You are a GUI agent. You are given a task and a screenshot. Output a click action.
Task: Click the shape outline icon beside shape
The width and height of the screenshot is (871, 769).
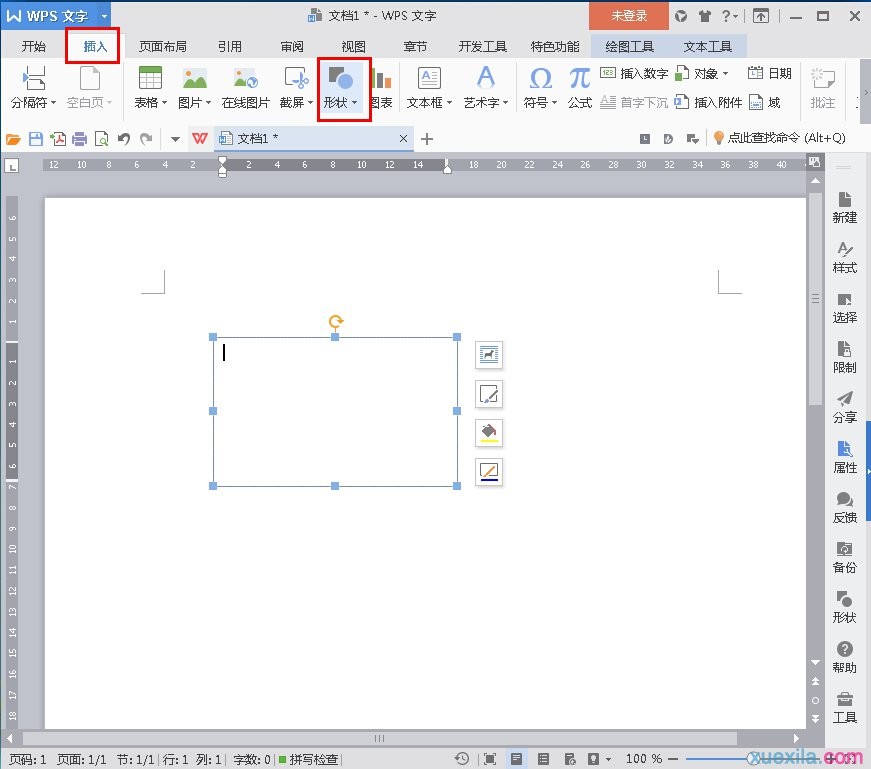coord(489,471)
